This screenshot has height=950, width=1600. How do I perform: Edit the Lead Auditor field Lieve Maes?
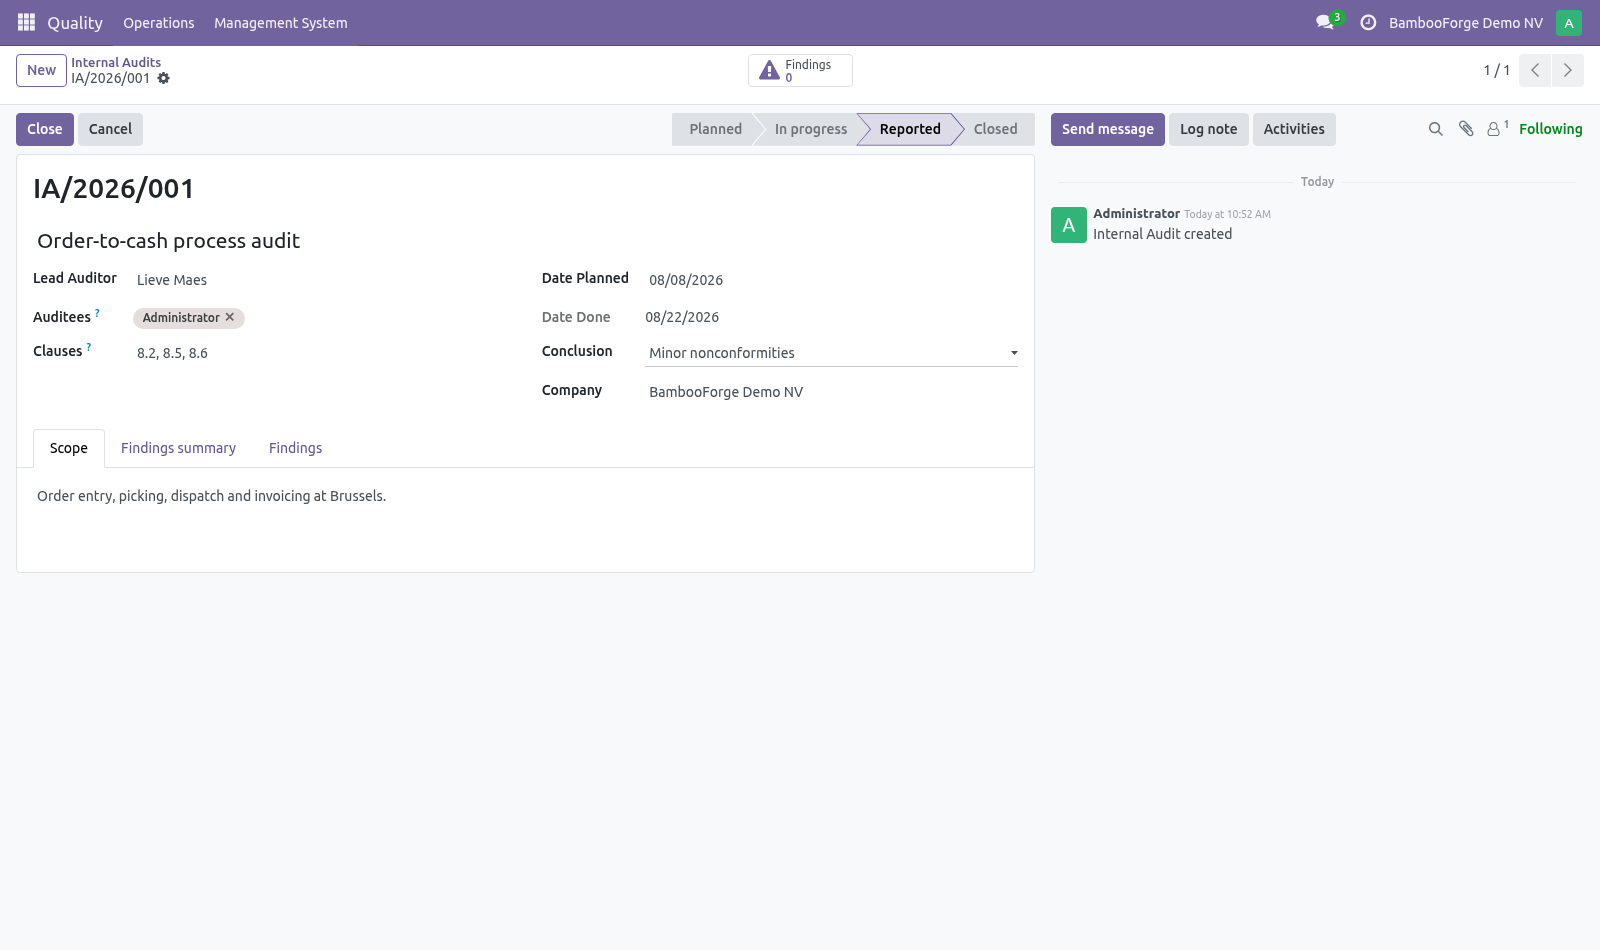320,280
